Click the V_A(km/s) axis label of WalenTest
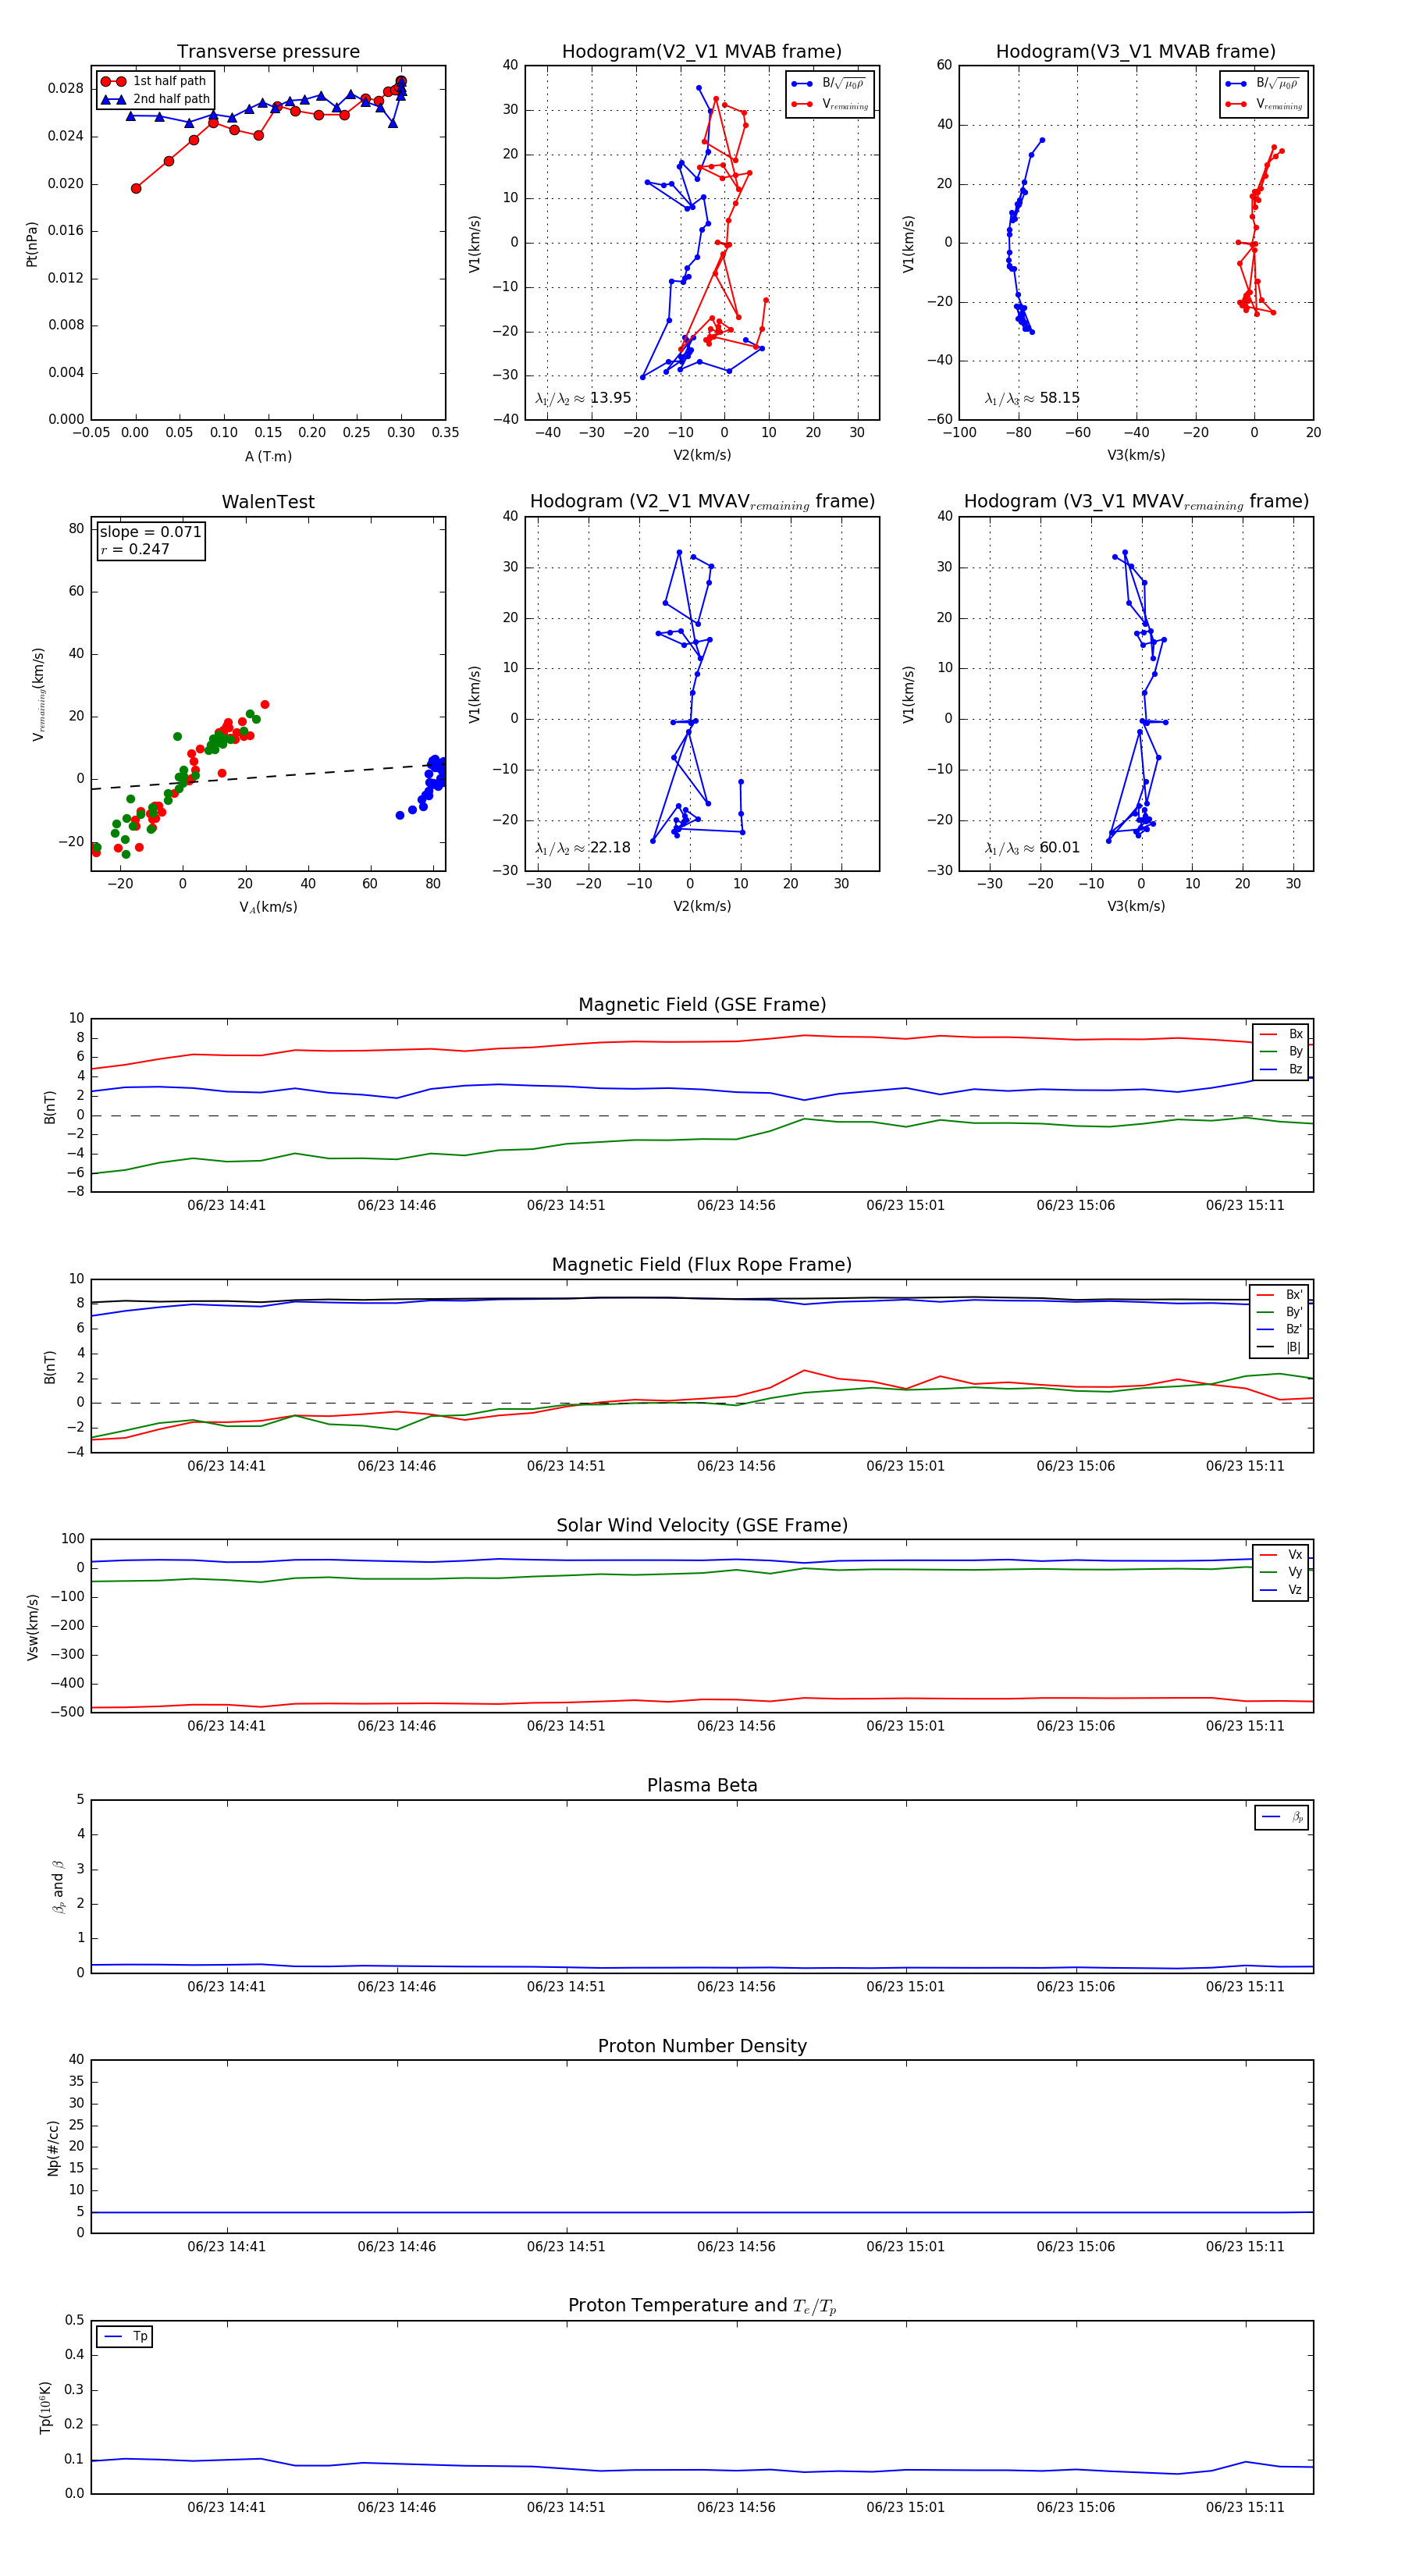 (268, 907)
